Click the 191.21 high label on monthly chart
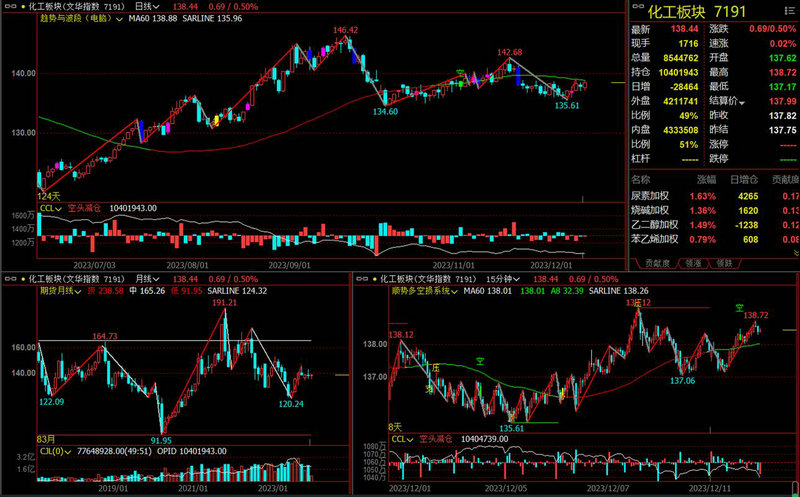800x497 pixels. tap(224, 303)
